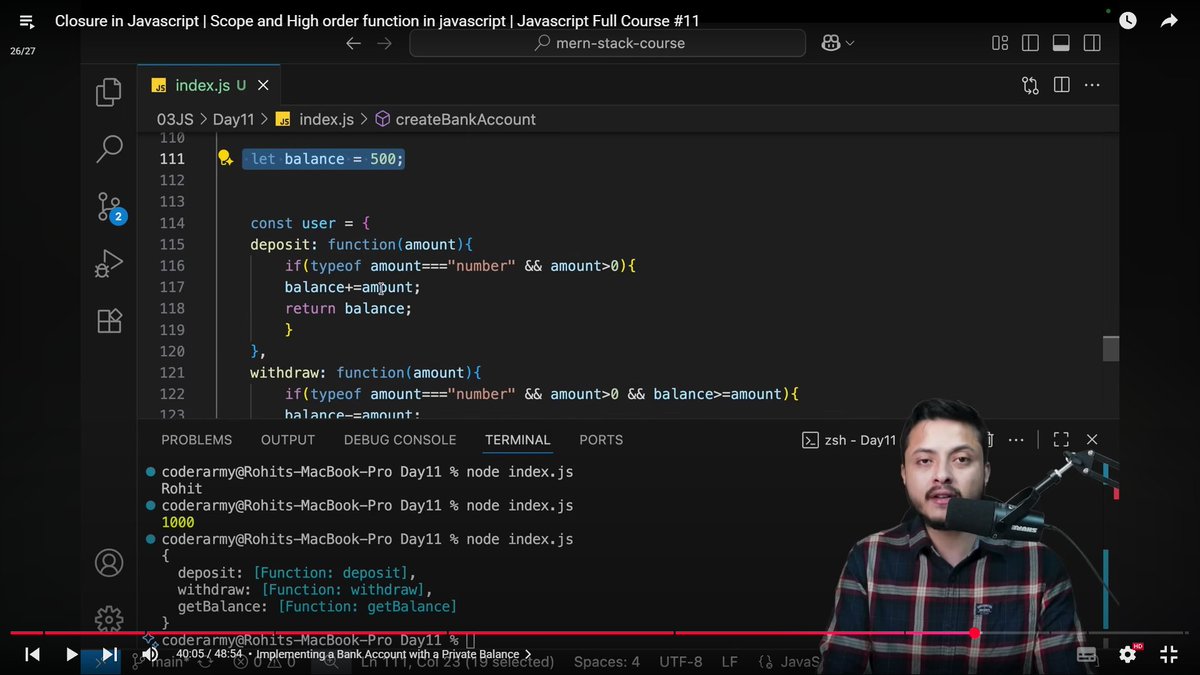This screenshot has height=675, width=1200.
Task: Open Extensions view icon
Action: click(x=109, y=321)
